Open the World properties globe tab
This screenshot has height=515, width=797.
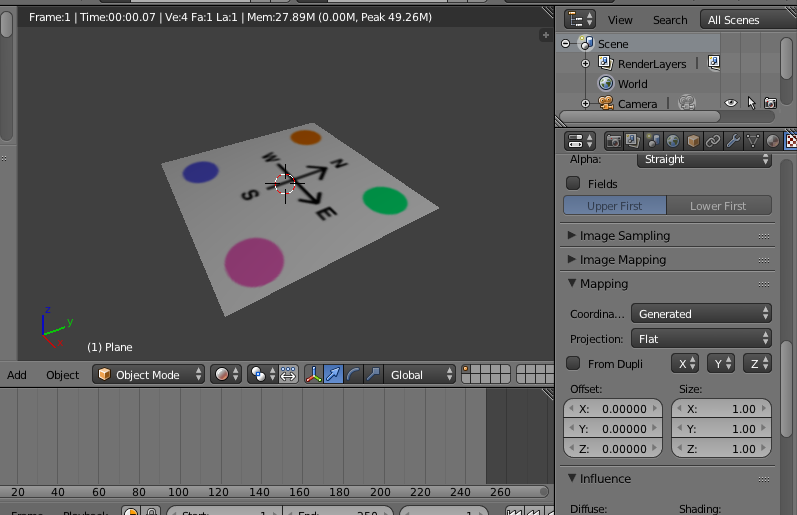tap(673, 141)
